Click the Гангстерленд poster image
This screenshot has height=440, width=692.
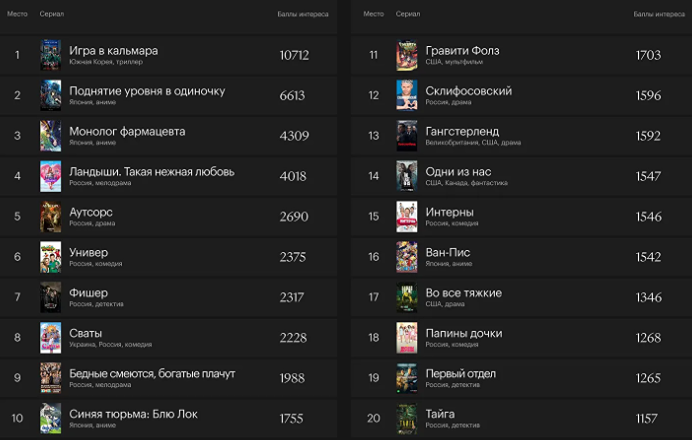[x=406, y=135]
